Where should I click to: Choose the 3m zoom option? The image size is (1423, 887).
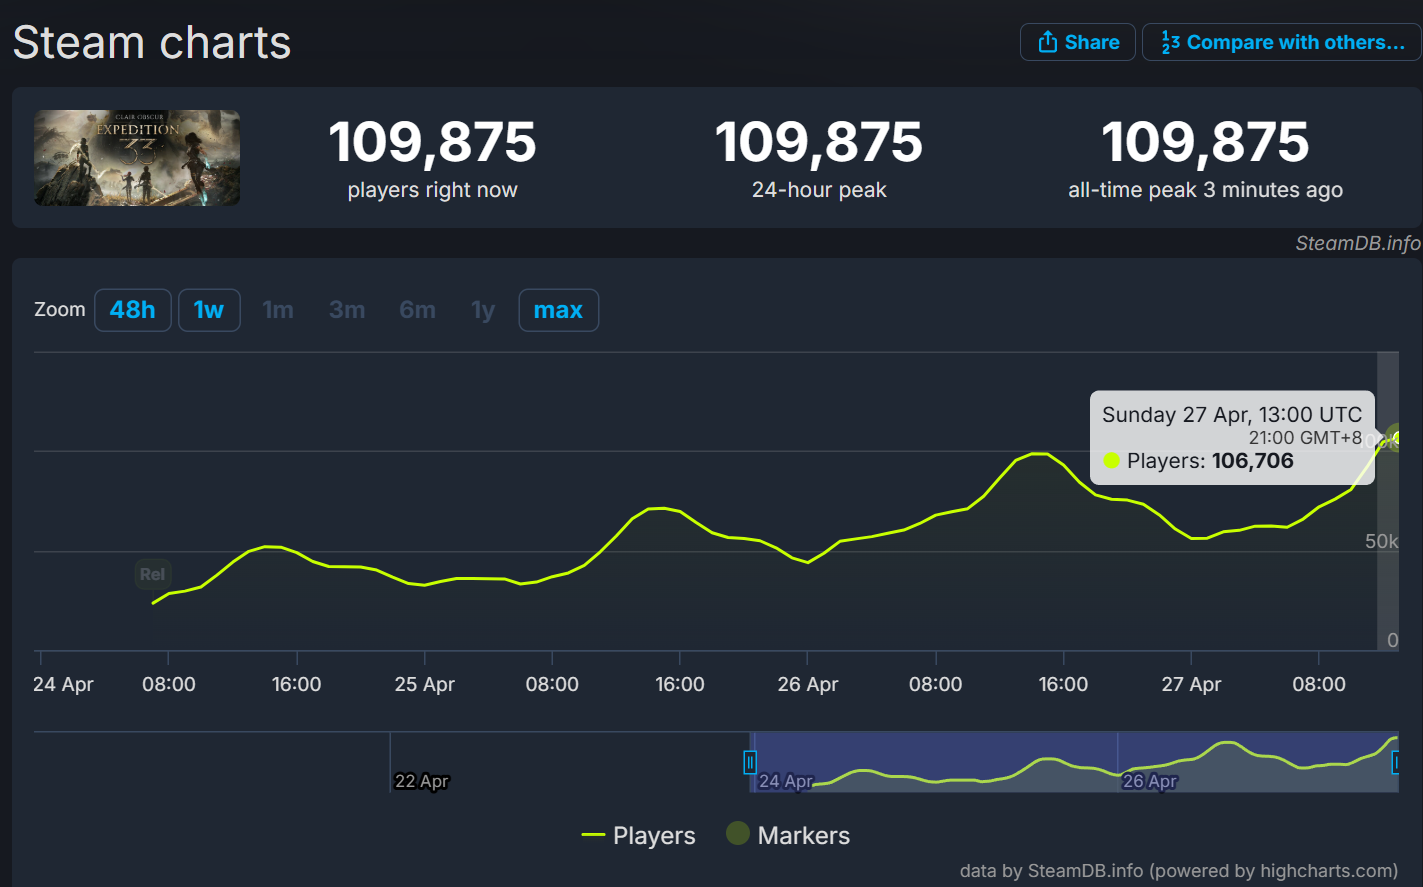pos(347,310)
